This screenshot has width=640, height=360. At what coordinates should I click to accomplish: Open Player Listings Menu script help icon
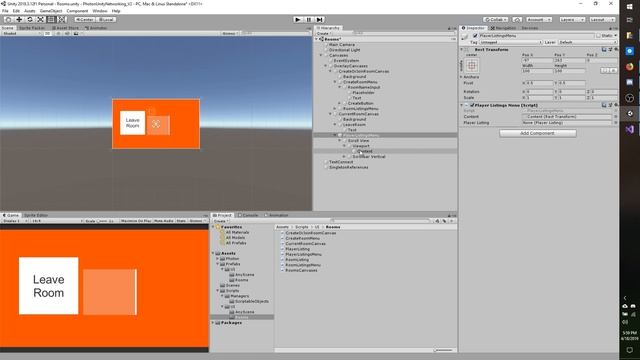[604, 105]
